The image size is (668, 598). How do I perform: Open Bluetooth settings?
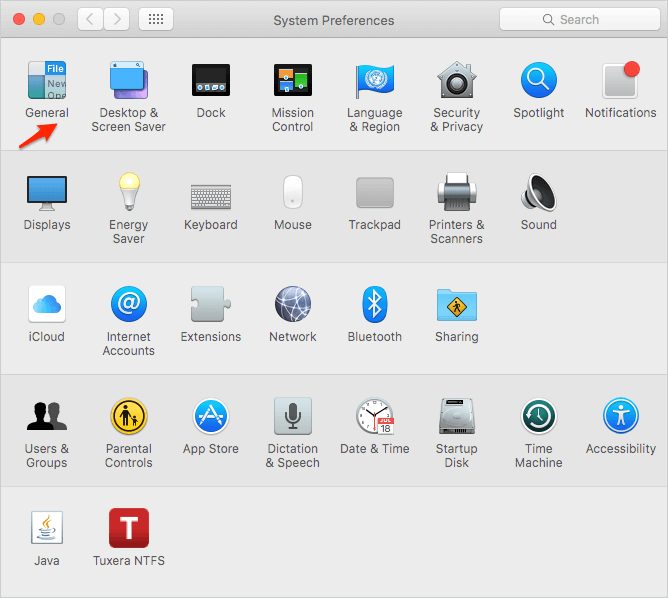click(374, 304)
